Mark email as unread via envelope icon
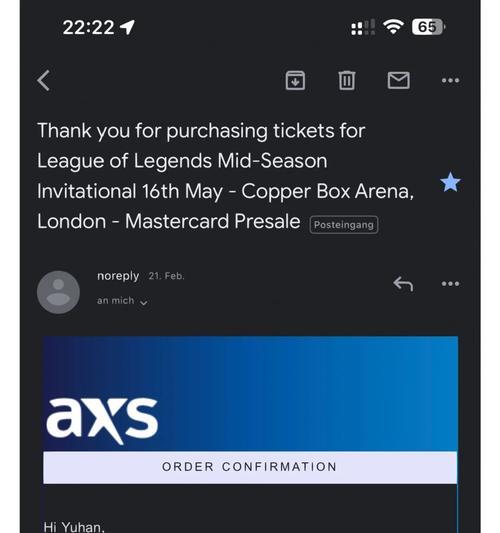Viewport: 500px width, 533px height. tap(398, 80)
